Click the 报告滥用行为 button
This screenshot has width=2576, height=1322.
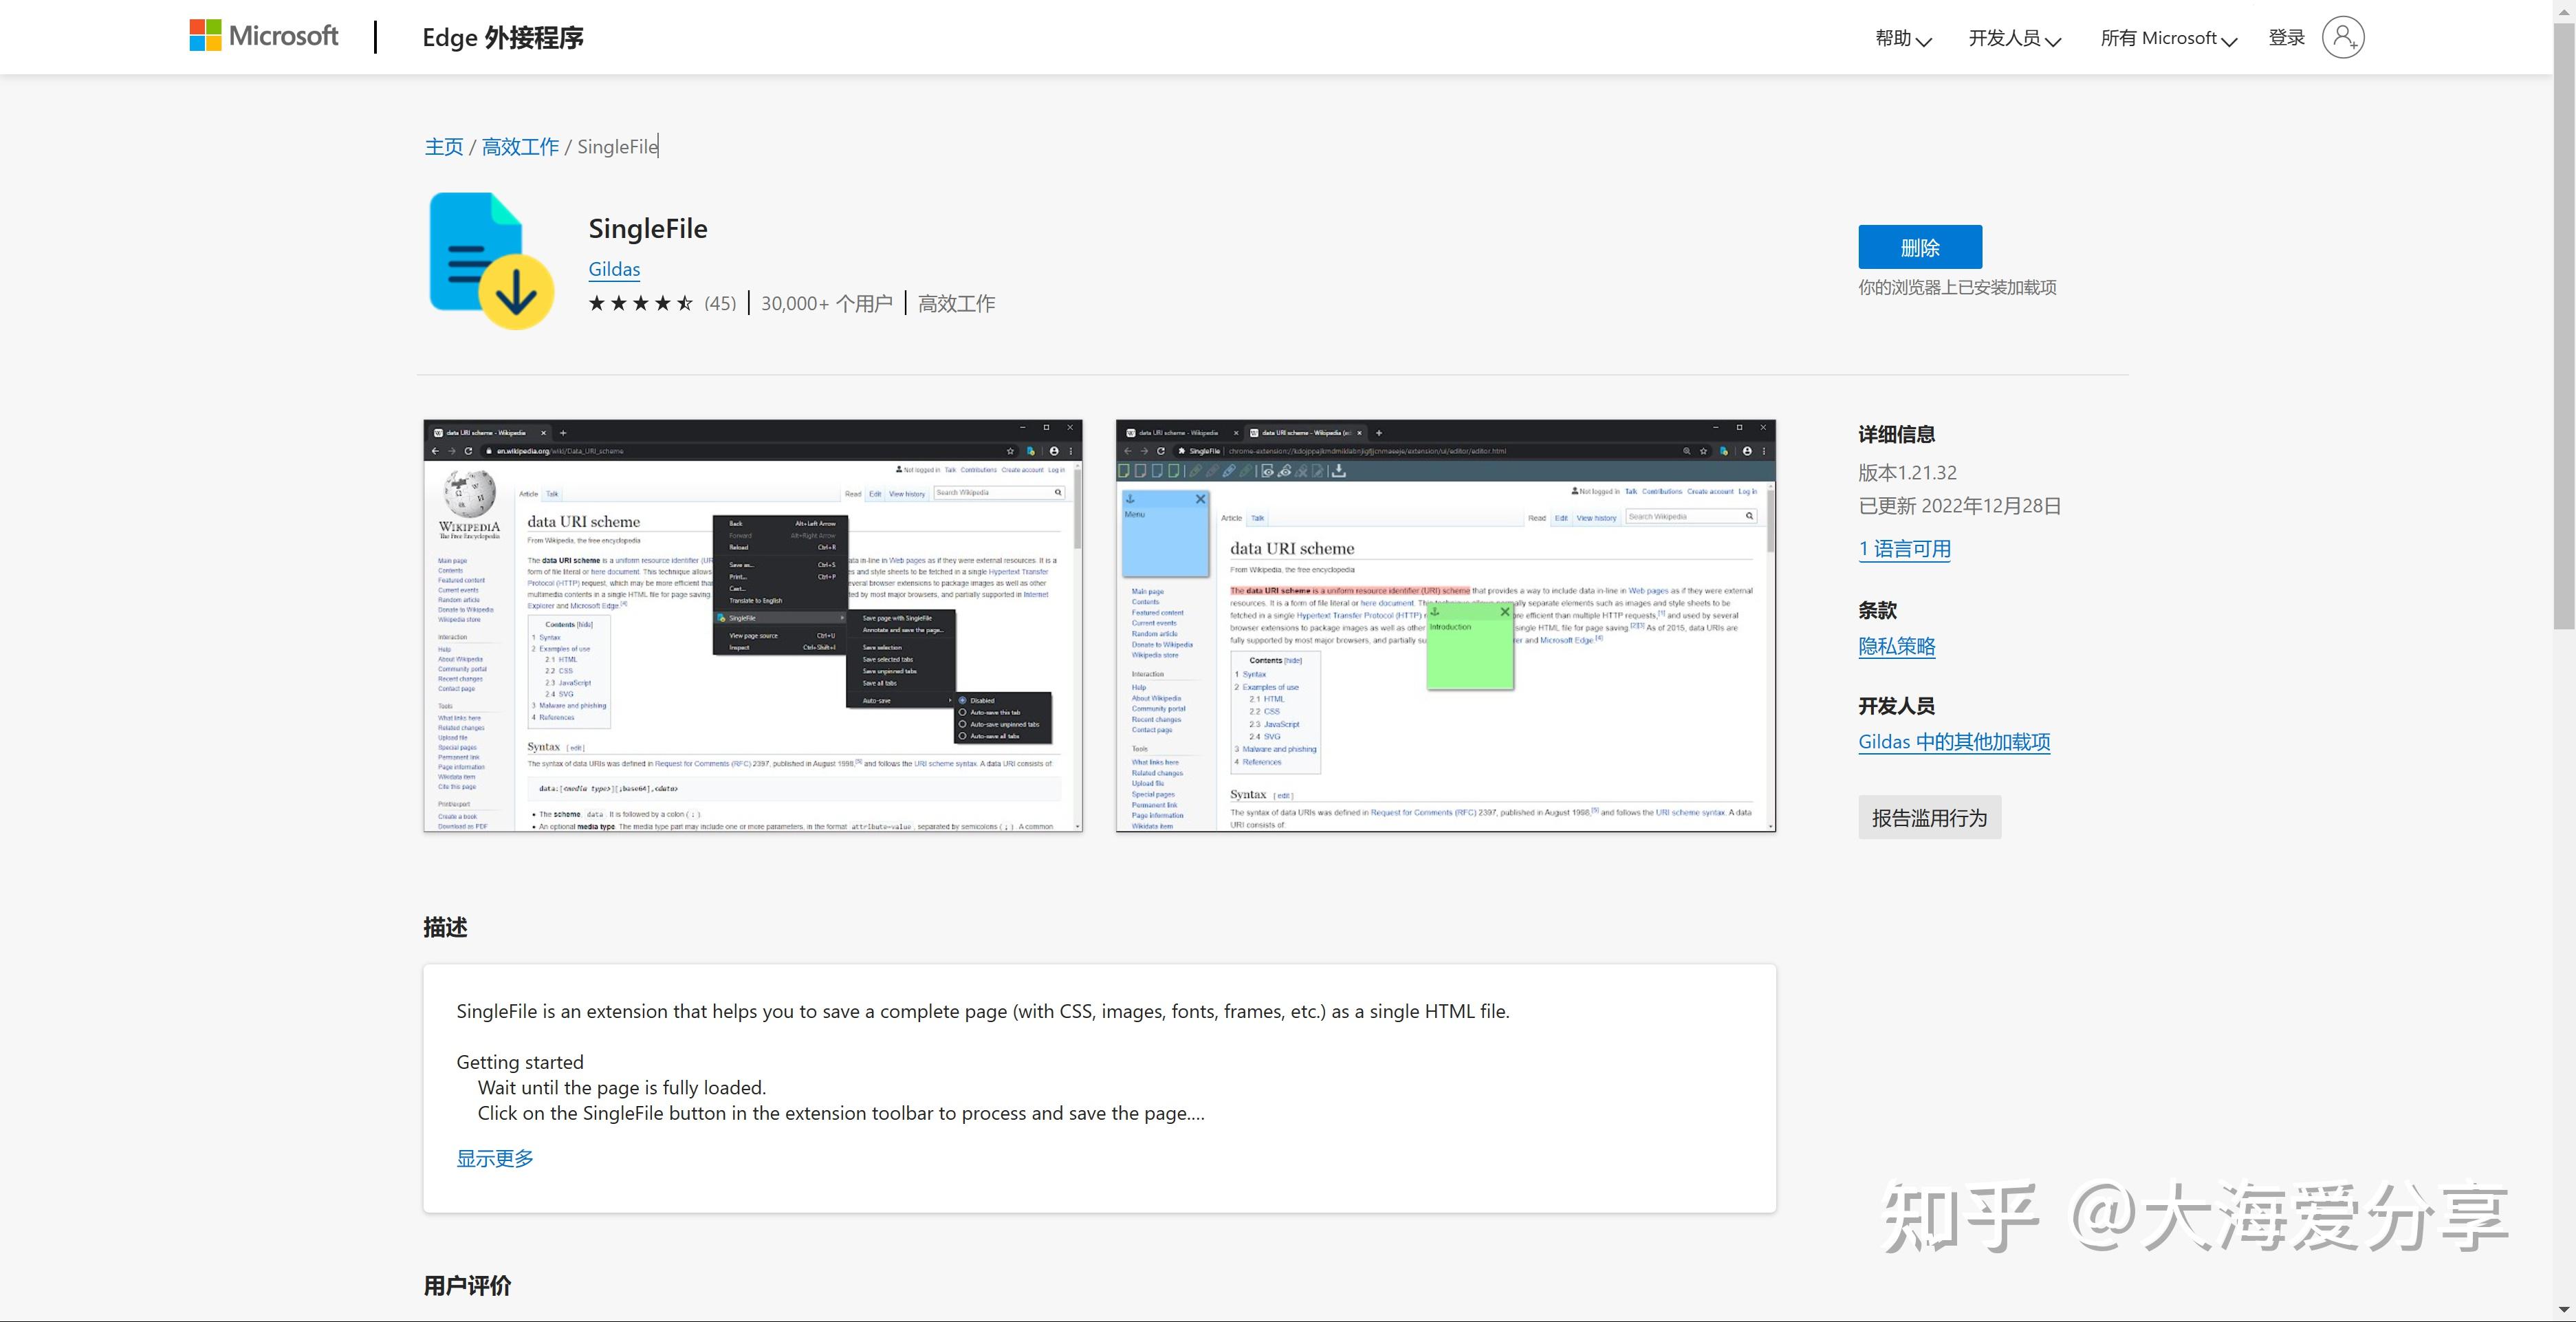(1928, 818)
